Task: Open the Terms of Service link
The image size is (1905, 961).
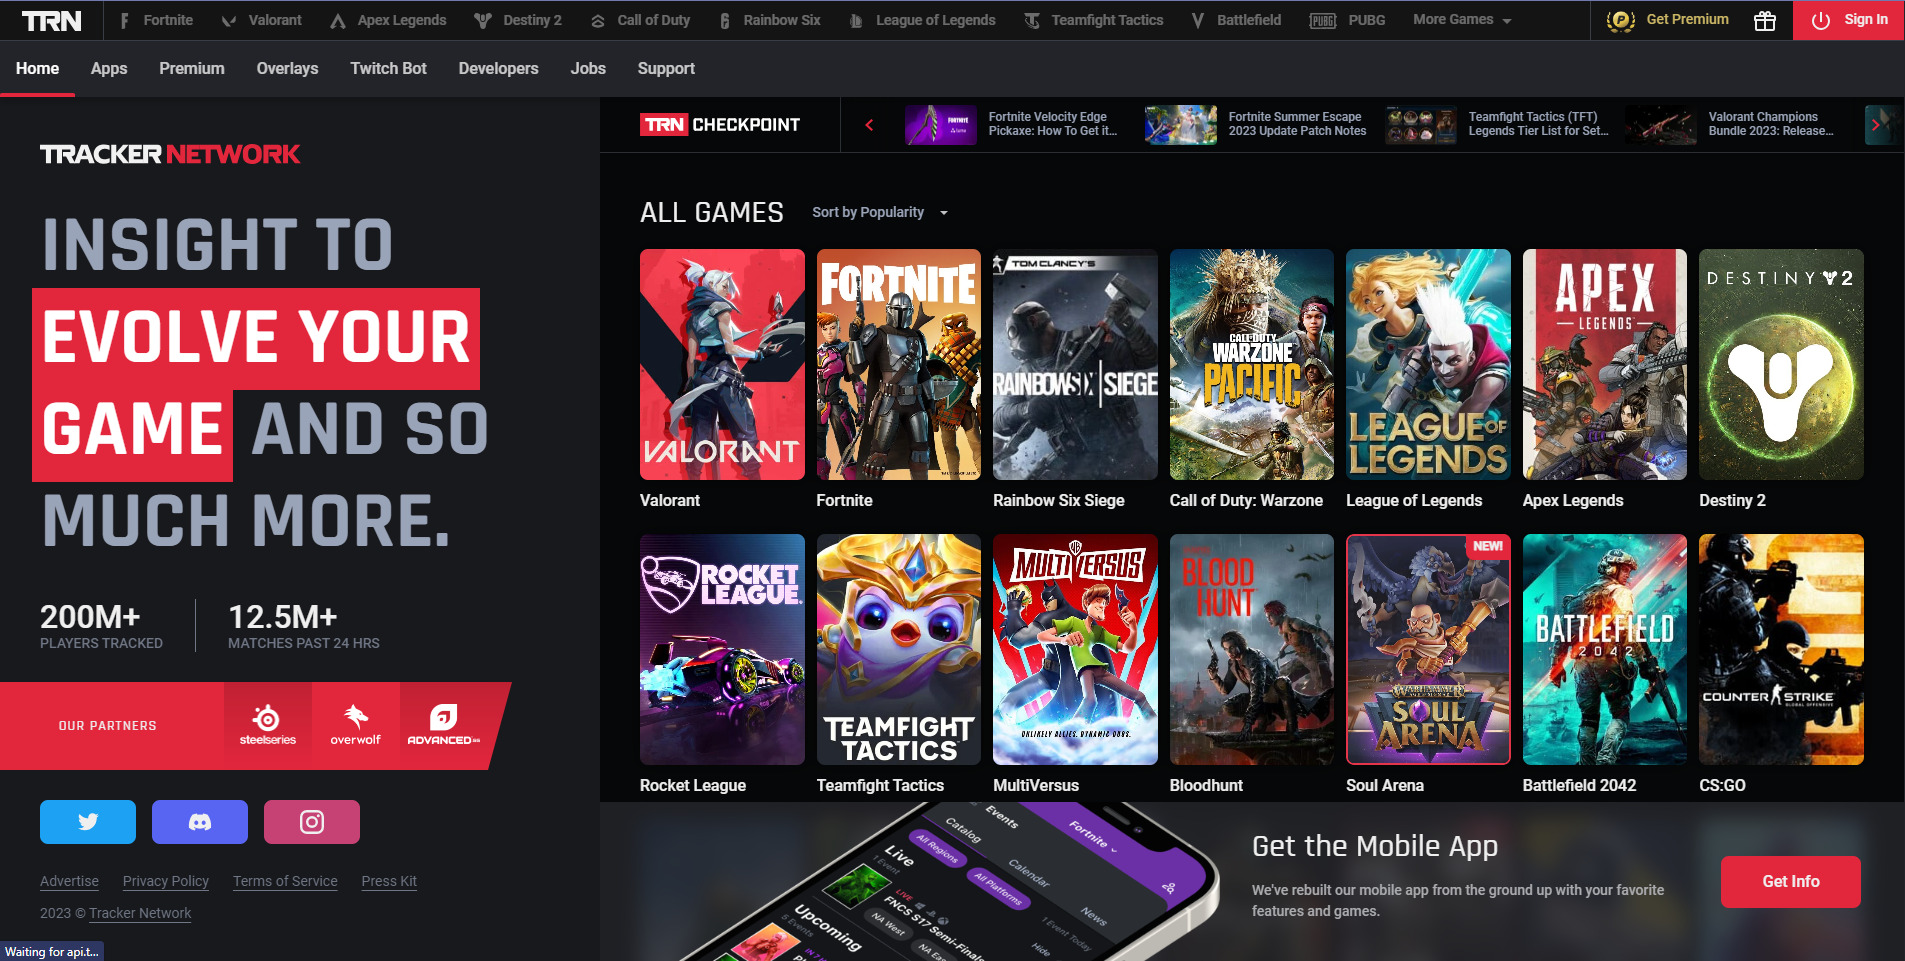Action: (285, 881)
